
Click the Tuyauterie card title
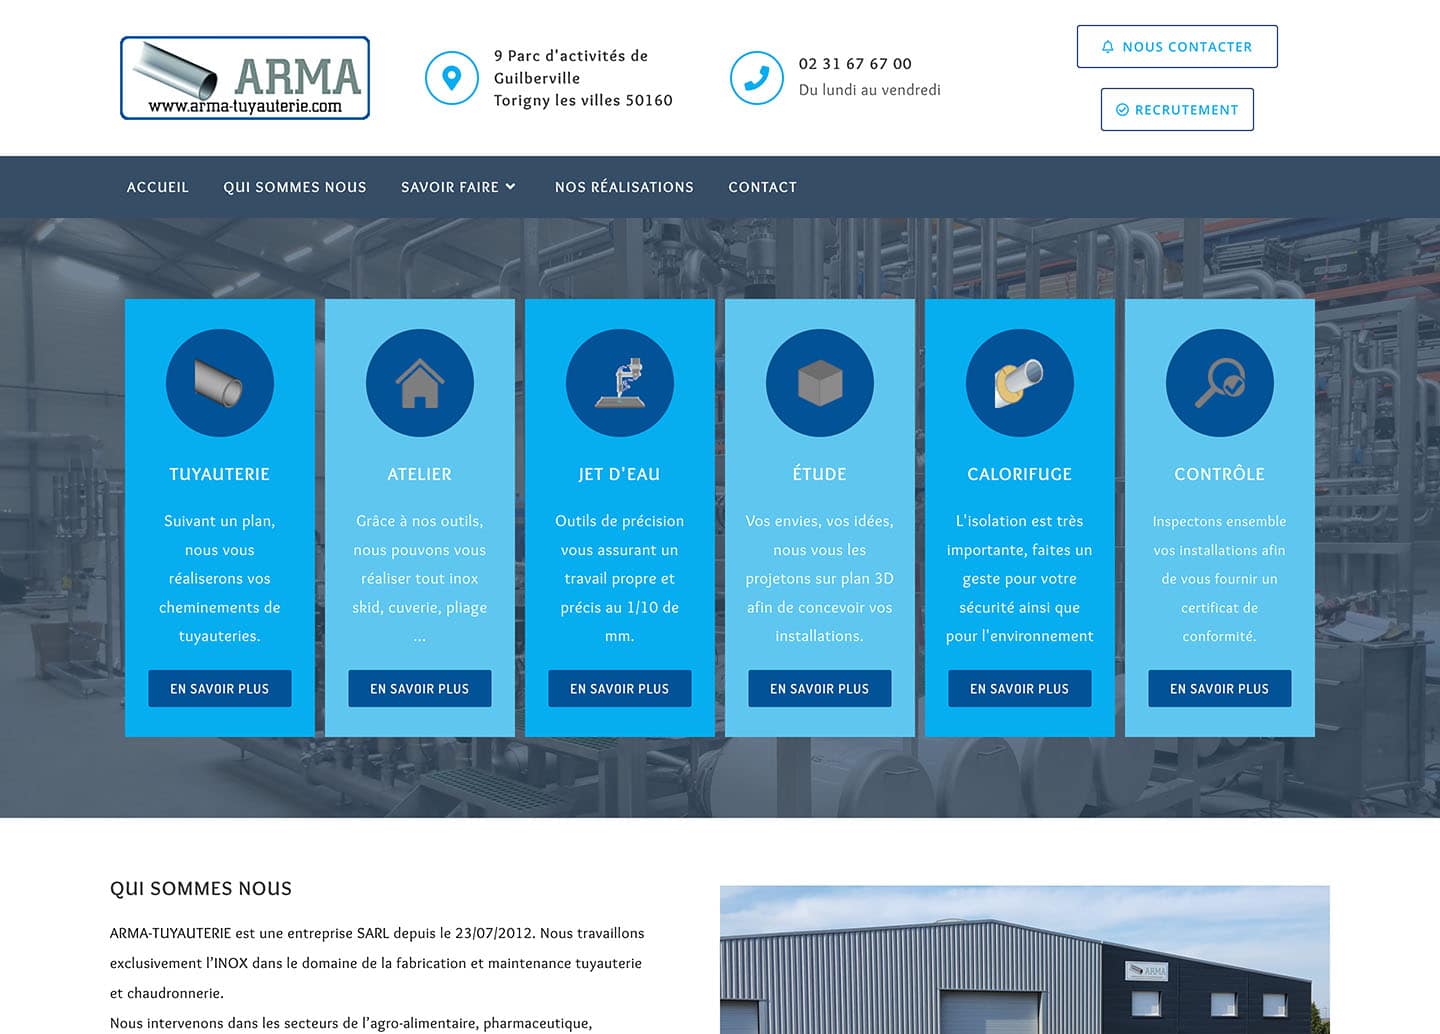click(x=220, y=474)
